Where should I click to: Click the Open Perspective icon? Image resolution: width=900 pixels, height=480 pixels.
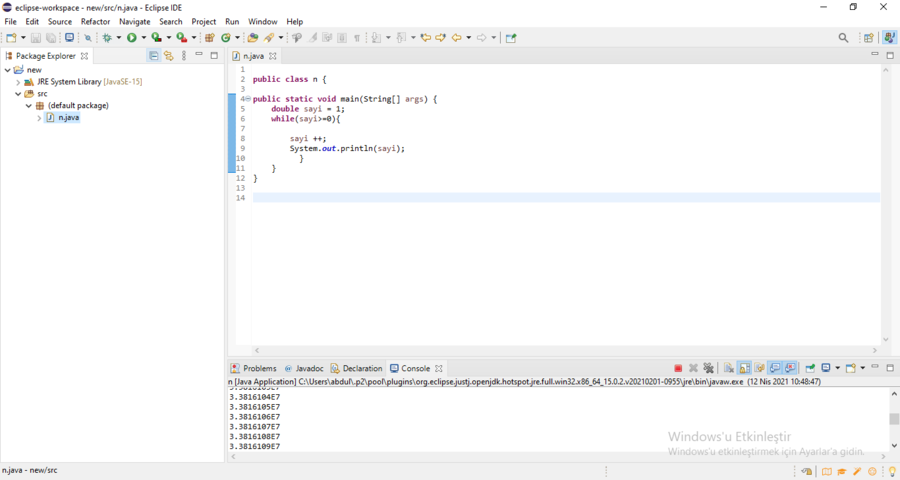[868, 38]
